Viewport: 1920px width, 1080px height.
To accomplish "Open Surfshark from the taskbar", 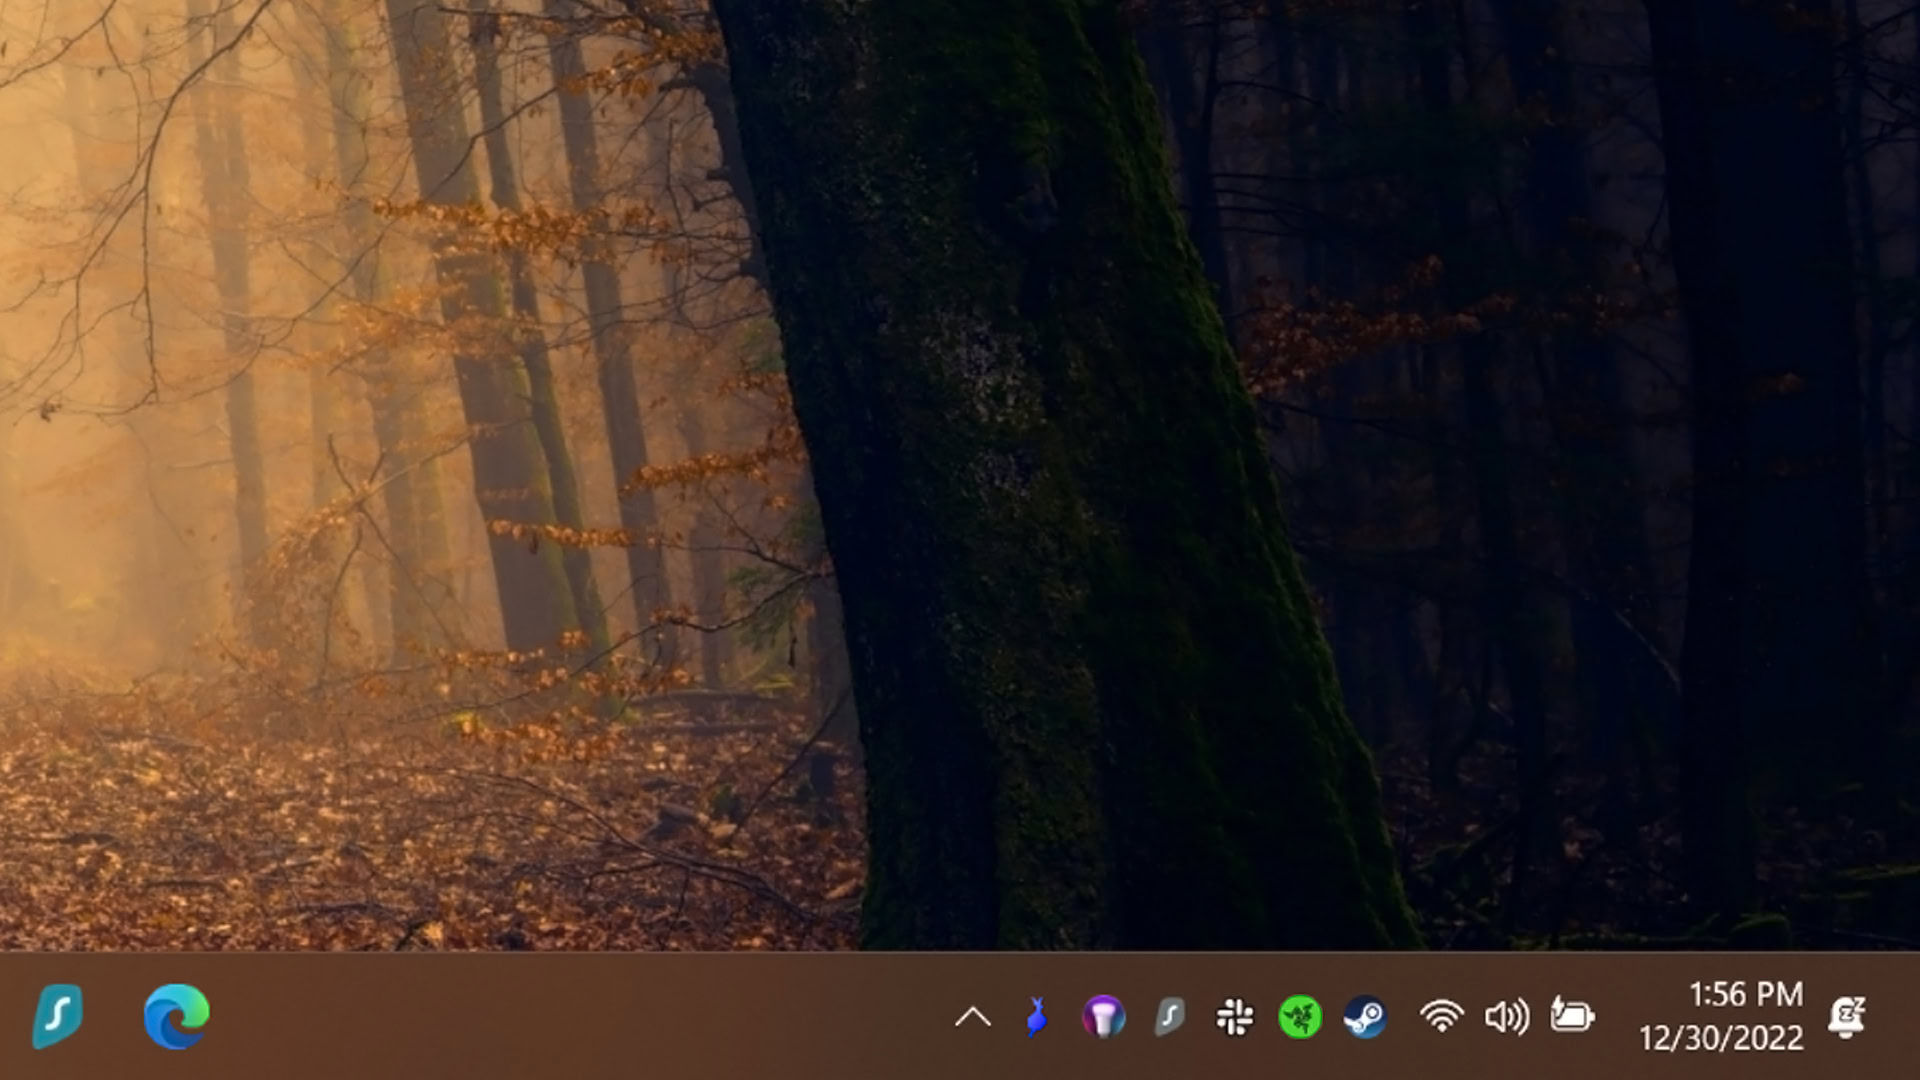I will point(57,1017).
